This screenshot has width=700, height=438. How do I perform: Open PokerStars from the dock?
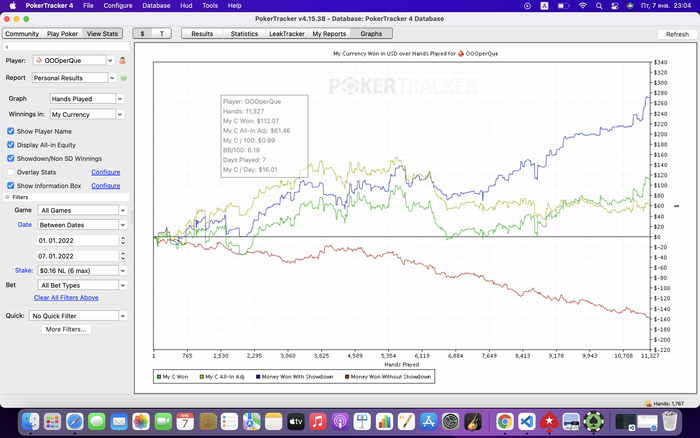point(549,421)
